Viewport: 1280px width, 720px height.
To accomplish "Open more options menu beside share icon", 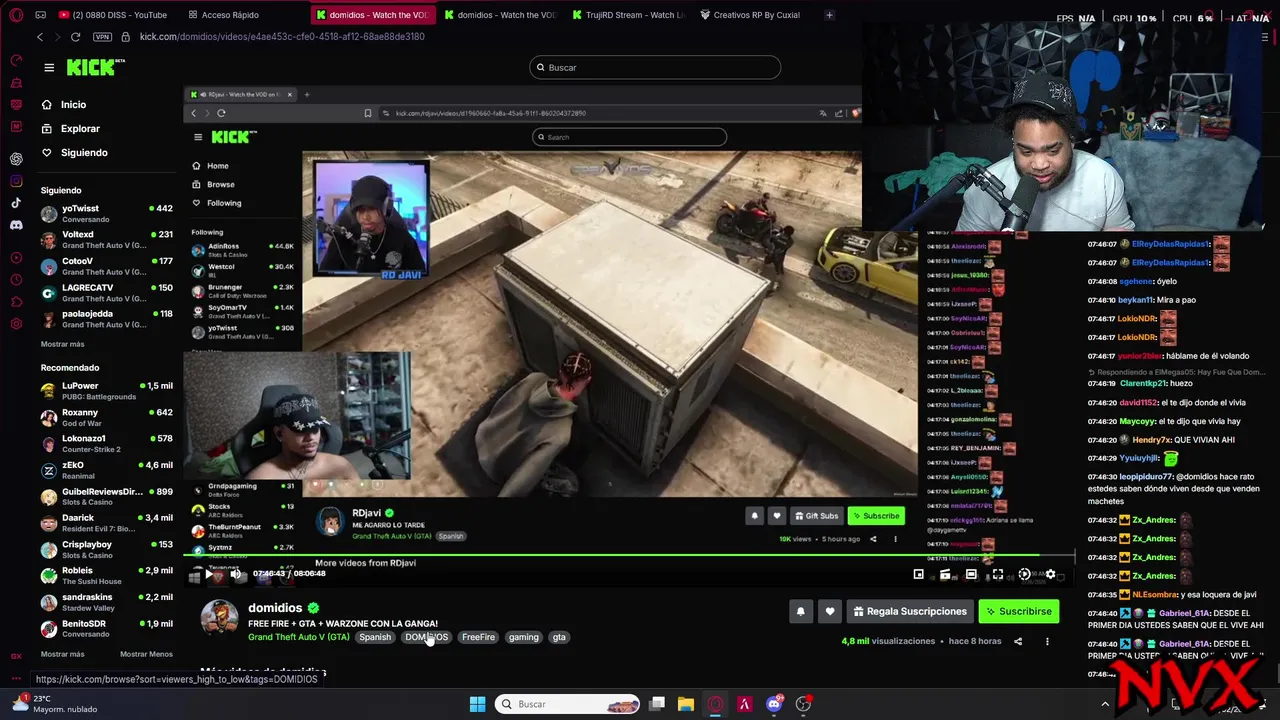I will tap(1047, 641).
